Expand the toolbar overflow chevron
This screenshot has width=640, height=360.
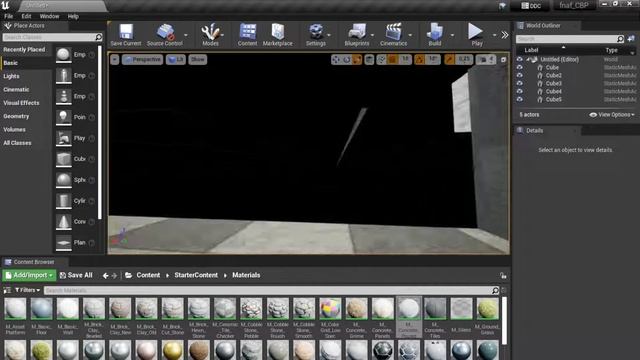tap(505, 35)
